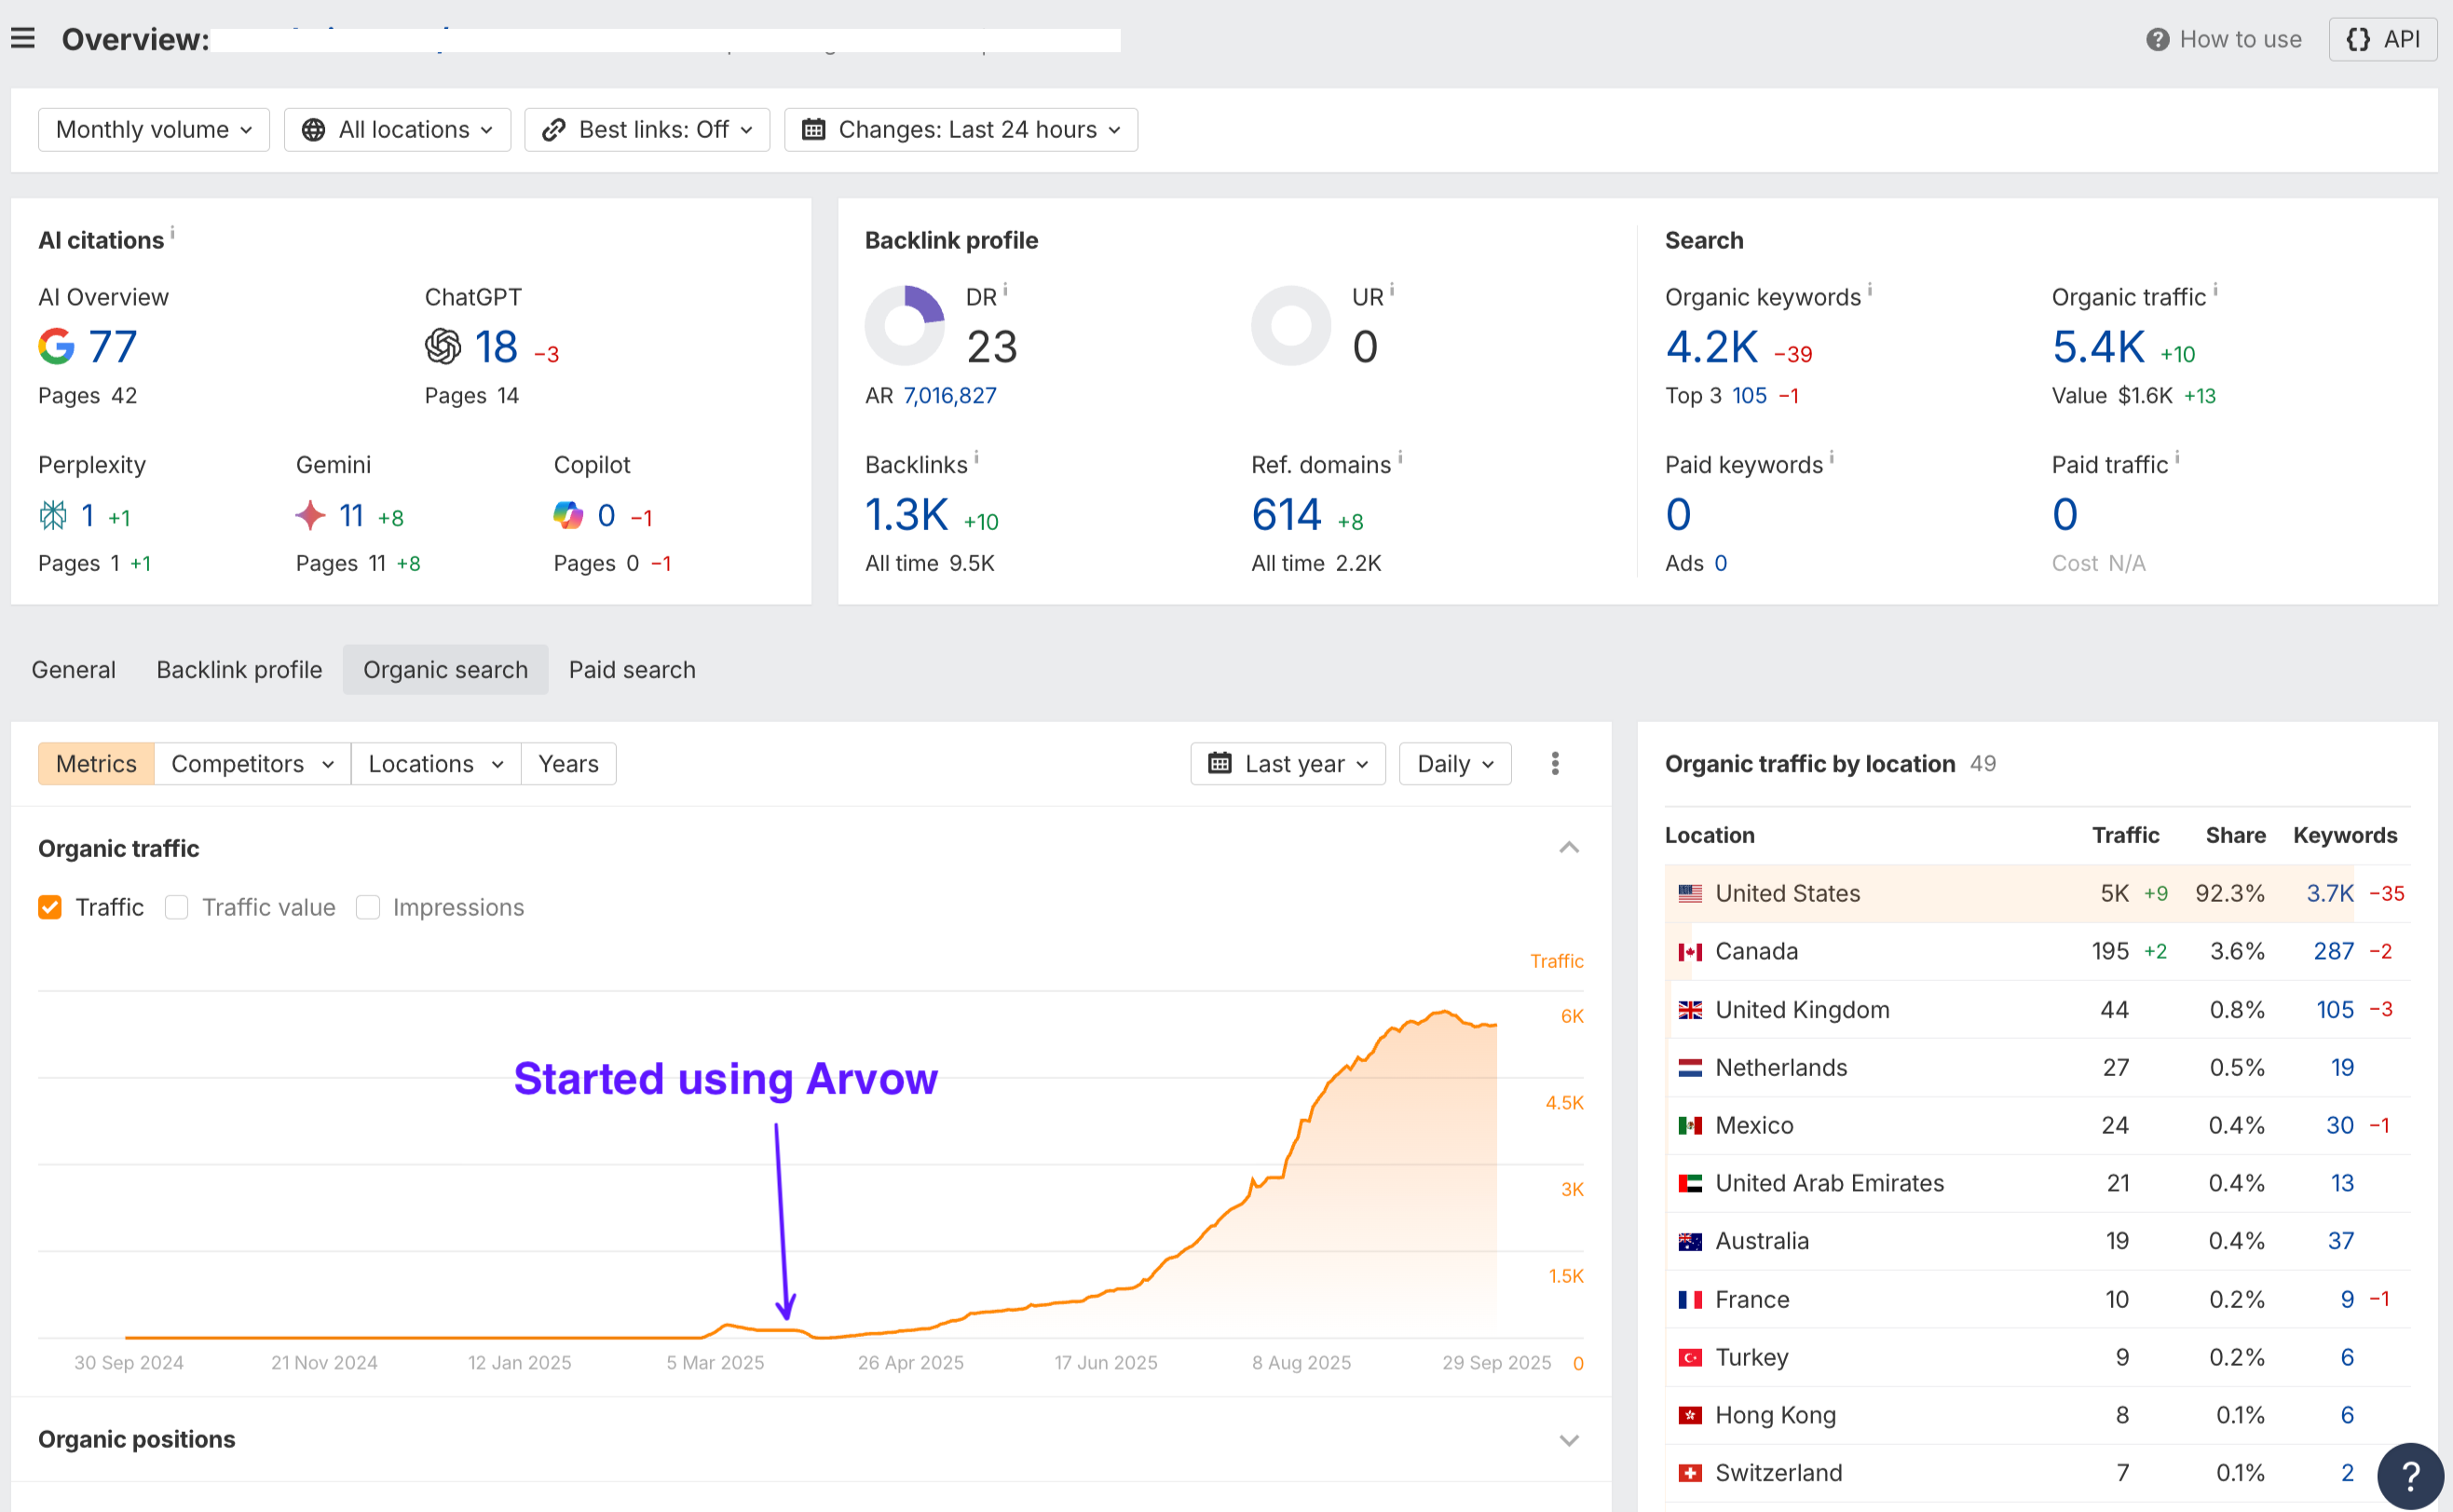Click the DR donut chart icon
2453x1512 pixels.
pos(904,326)
